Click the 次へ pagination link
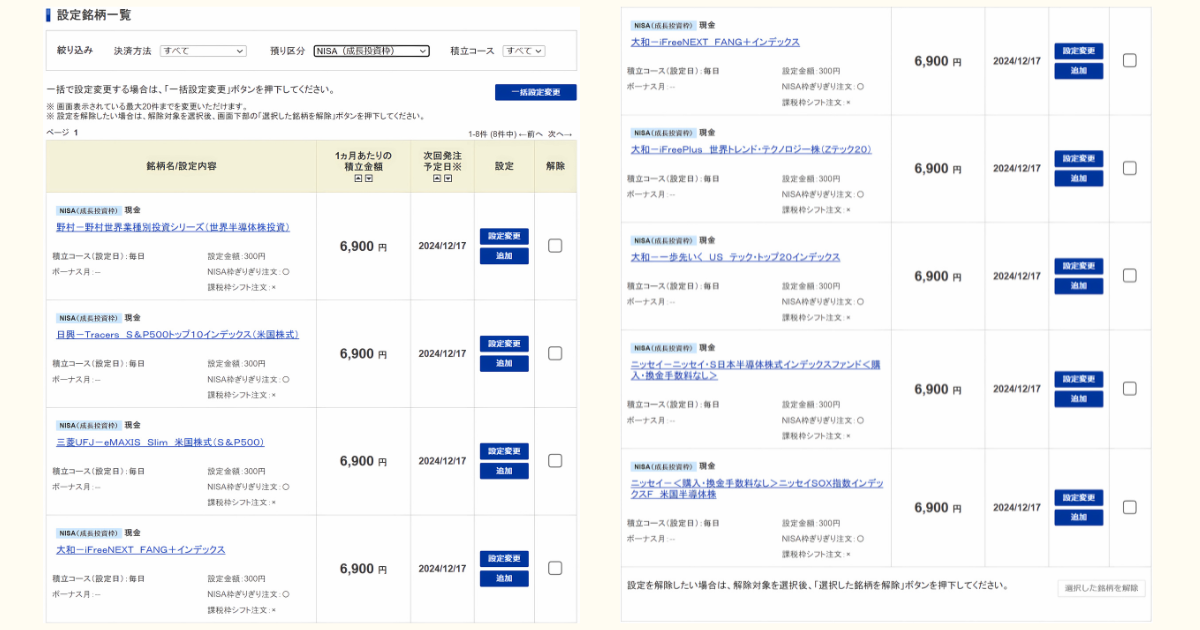Image resolution: width=1200 pixels, height=630 pixels. [558, 134]
